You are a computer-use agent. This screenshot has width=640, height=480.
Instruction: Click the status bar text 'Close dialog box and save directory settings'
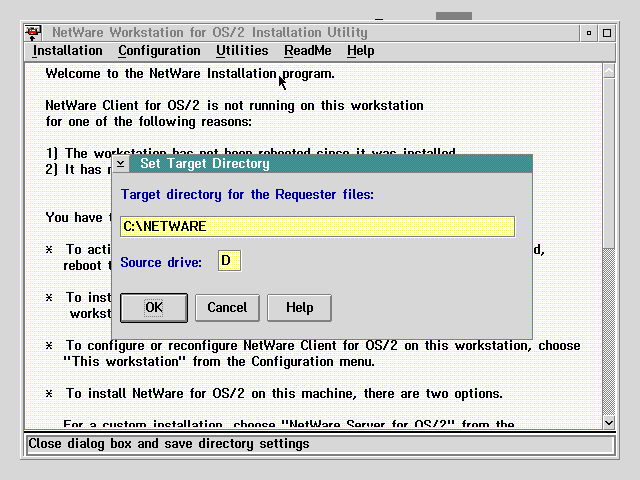169,444
